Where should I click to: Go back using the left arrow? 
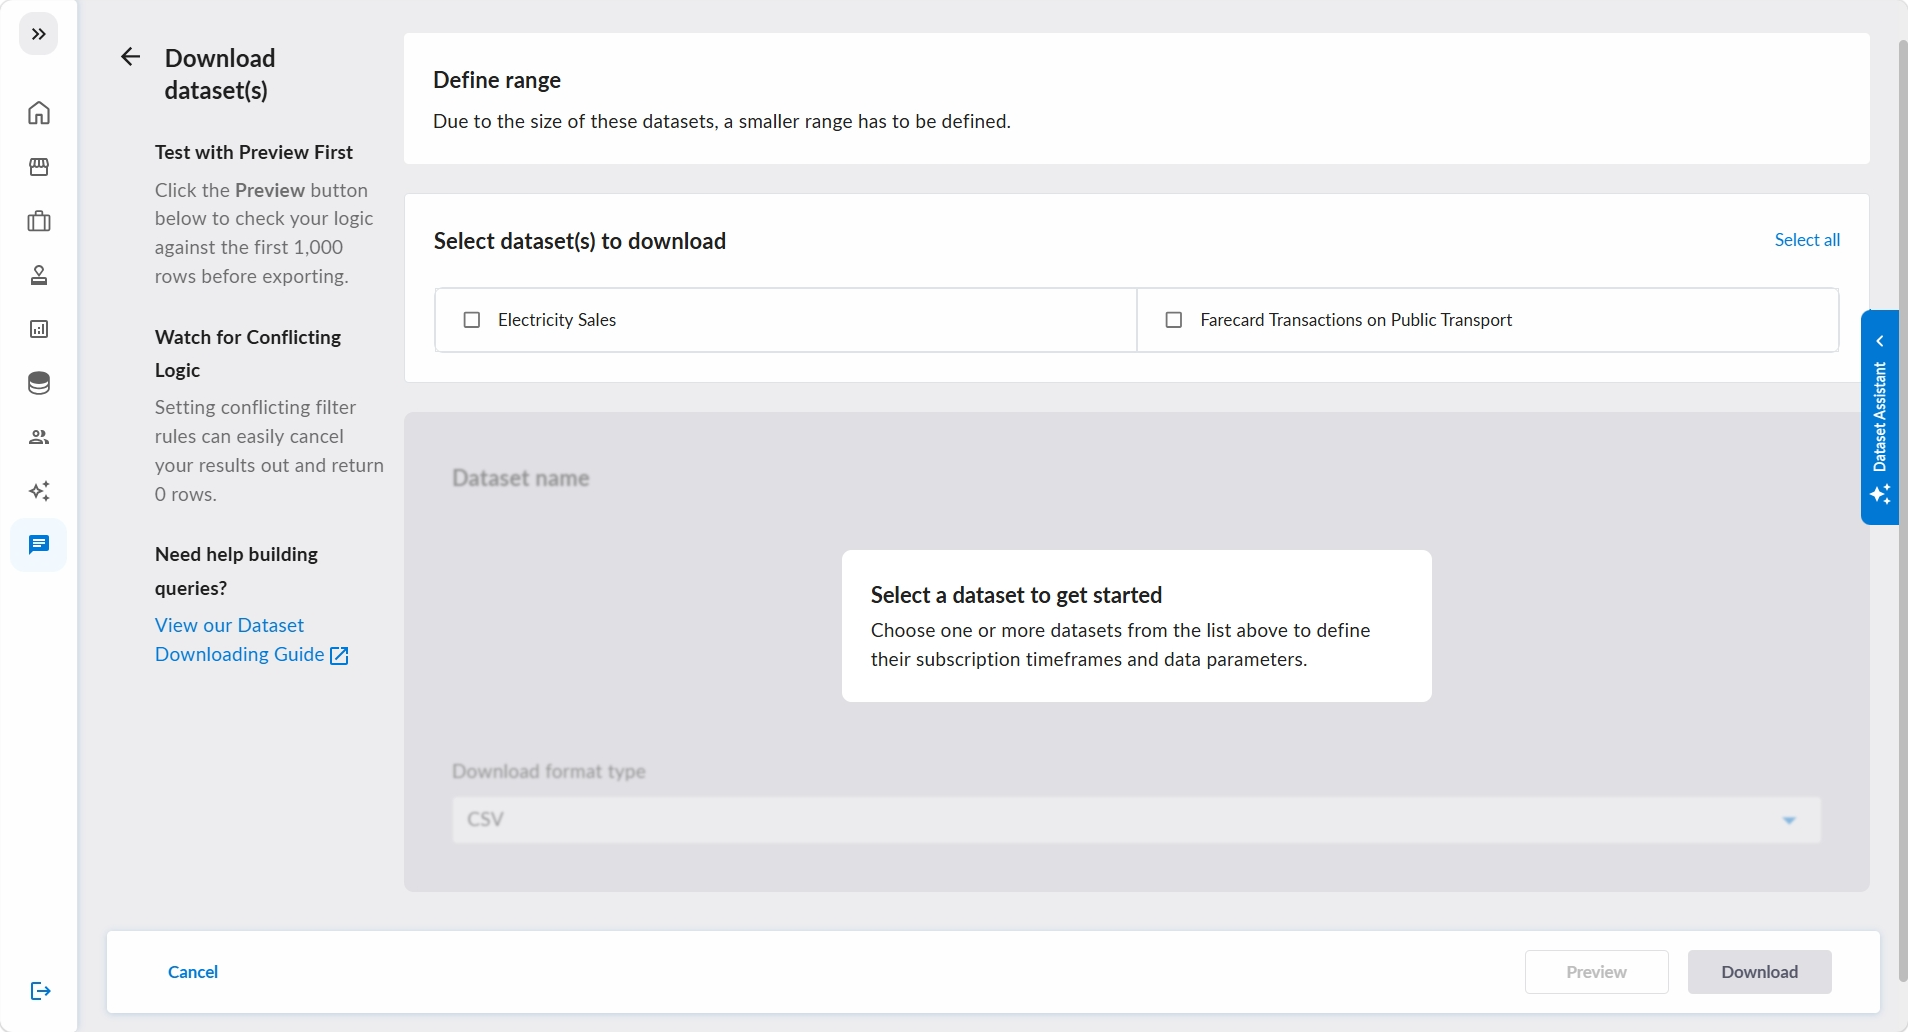[130, 57]
